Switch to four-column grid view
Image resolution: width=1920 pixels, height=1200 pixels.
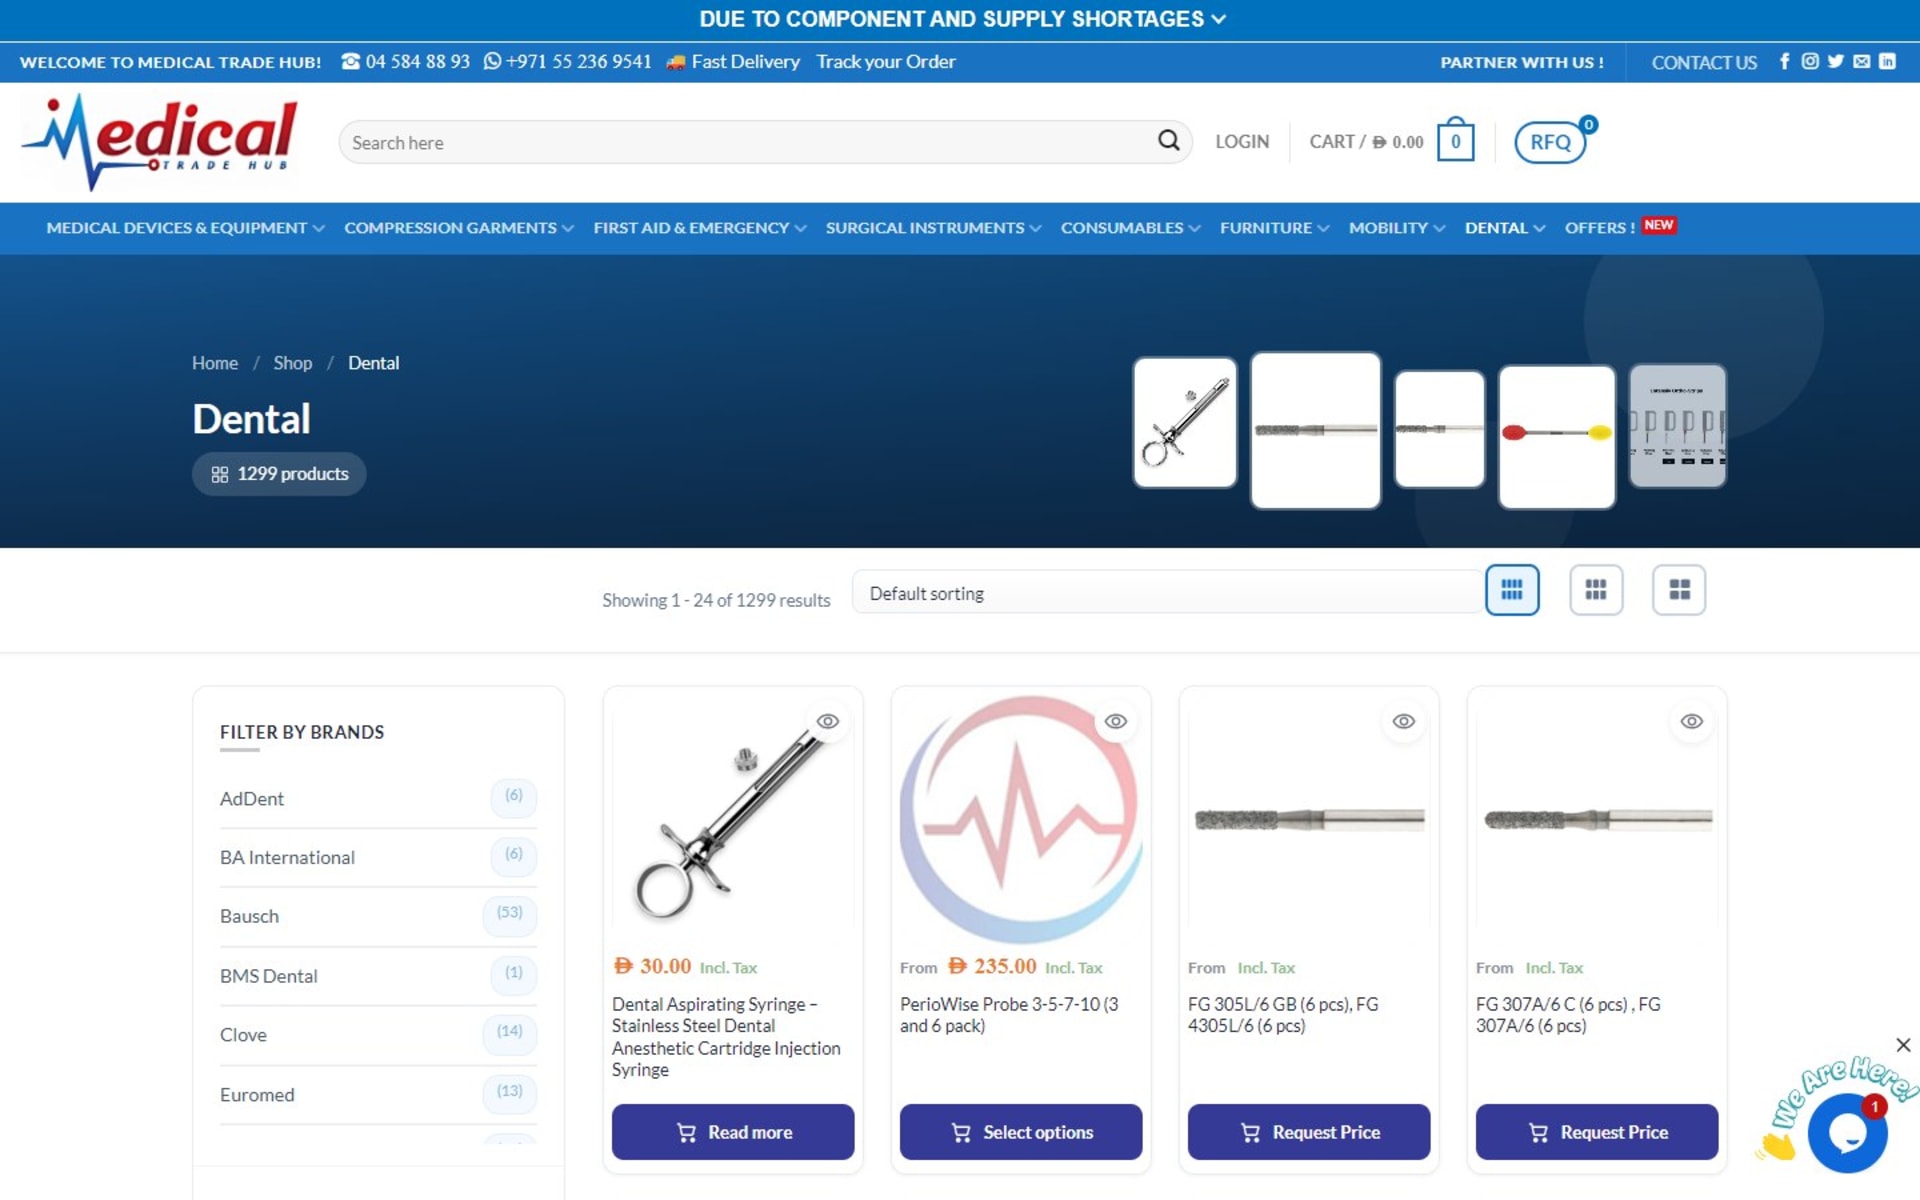coord(1512,590)
